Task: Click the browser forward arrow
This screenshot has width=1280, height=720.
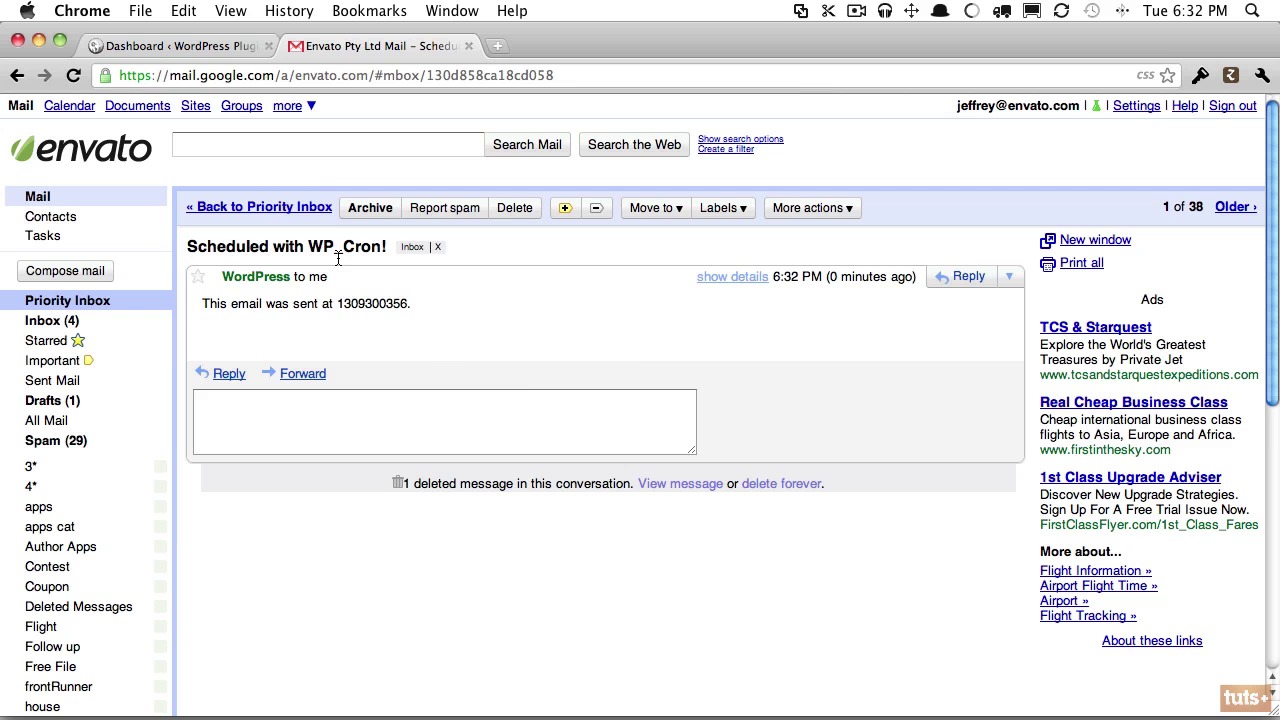Action: [44, 75]
